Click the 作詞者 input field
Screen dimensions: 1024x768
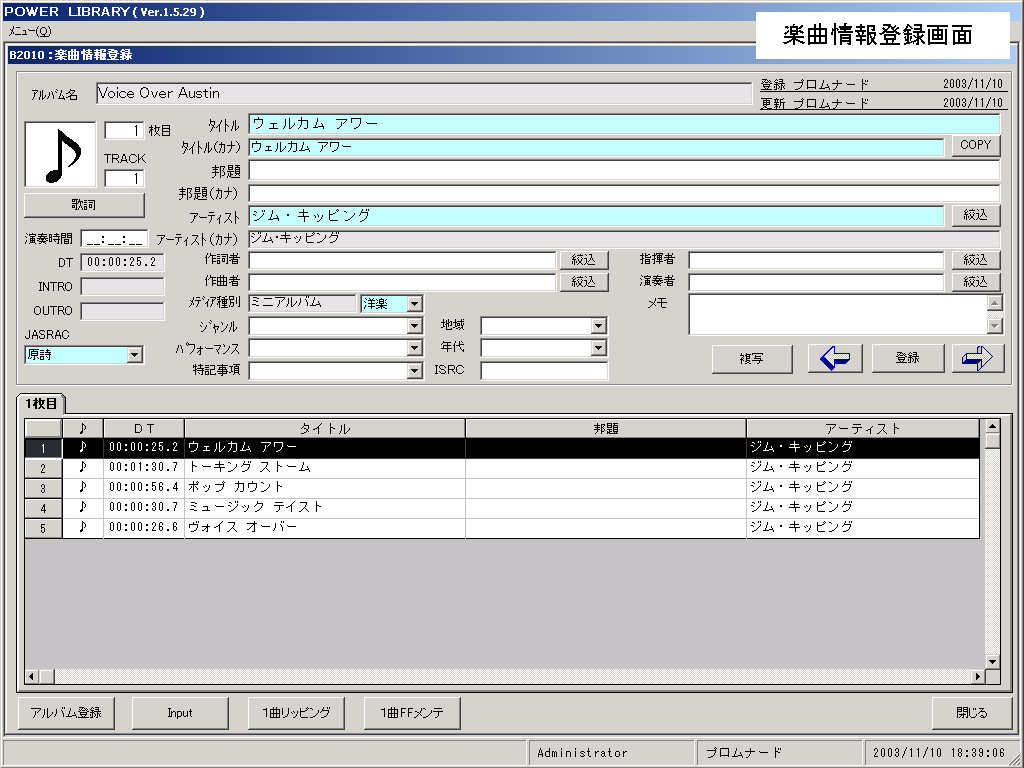(x=402, y=261)
